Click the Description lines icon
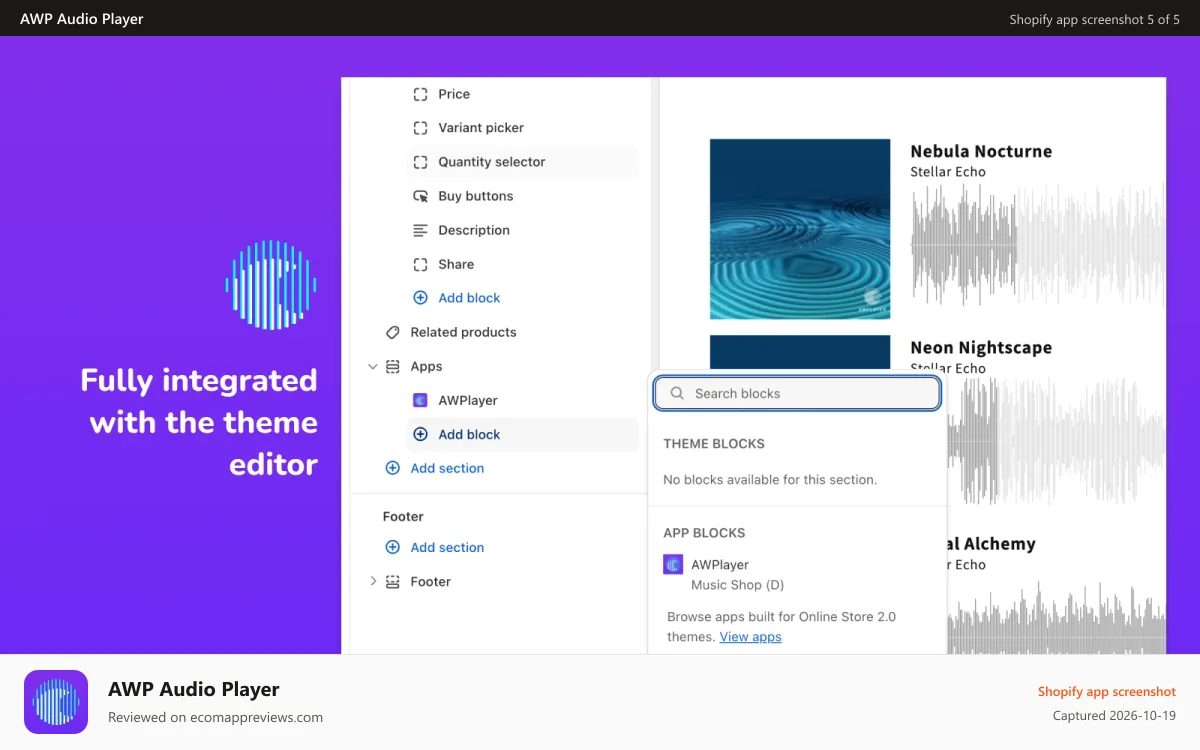Screen dimensions: 1200x750 [420, 230]
